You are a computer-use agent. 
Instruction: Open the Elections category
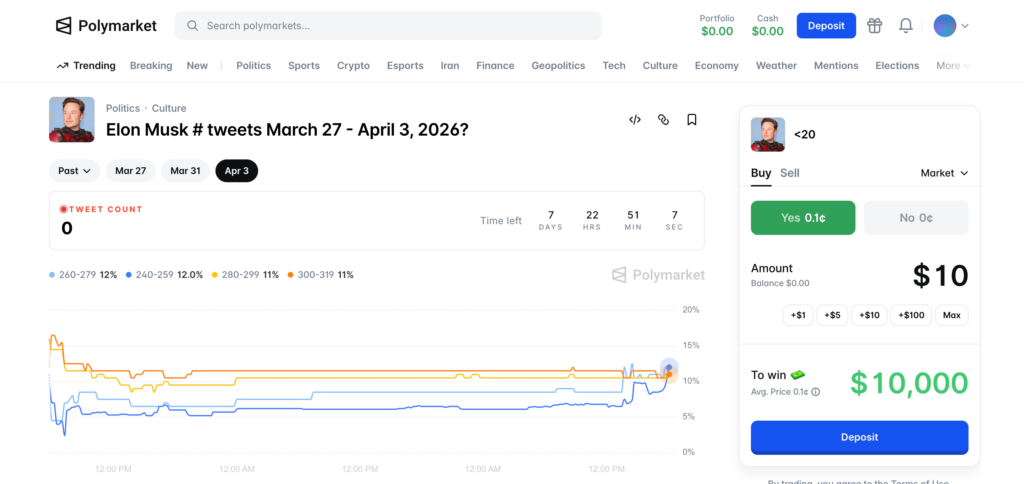click(x=897, y=65)
